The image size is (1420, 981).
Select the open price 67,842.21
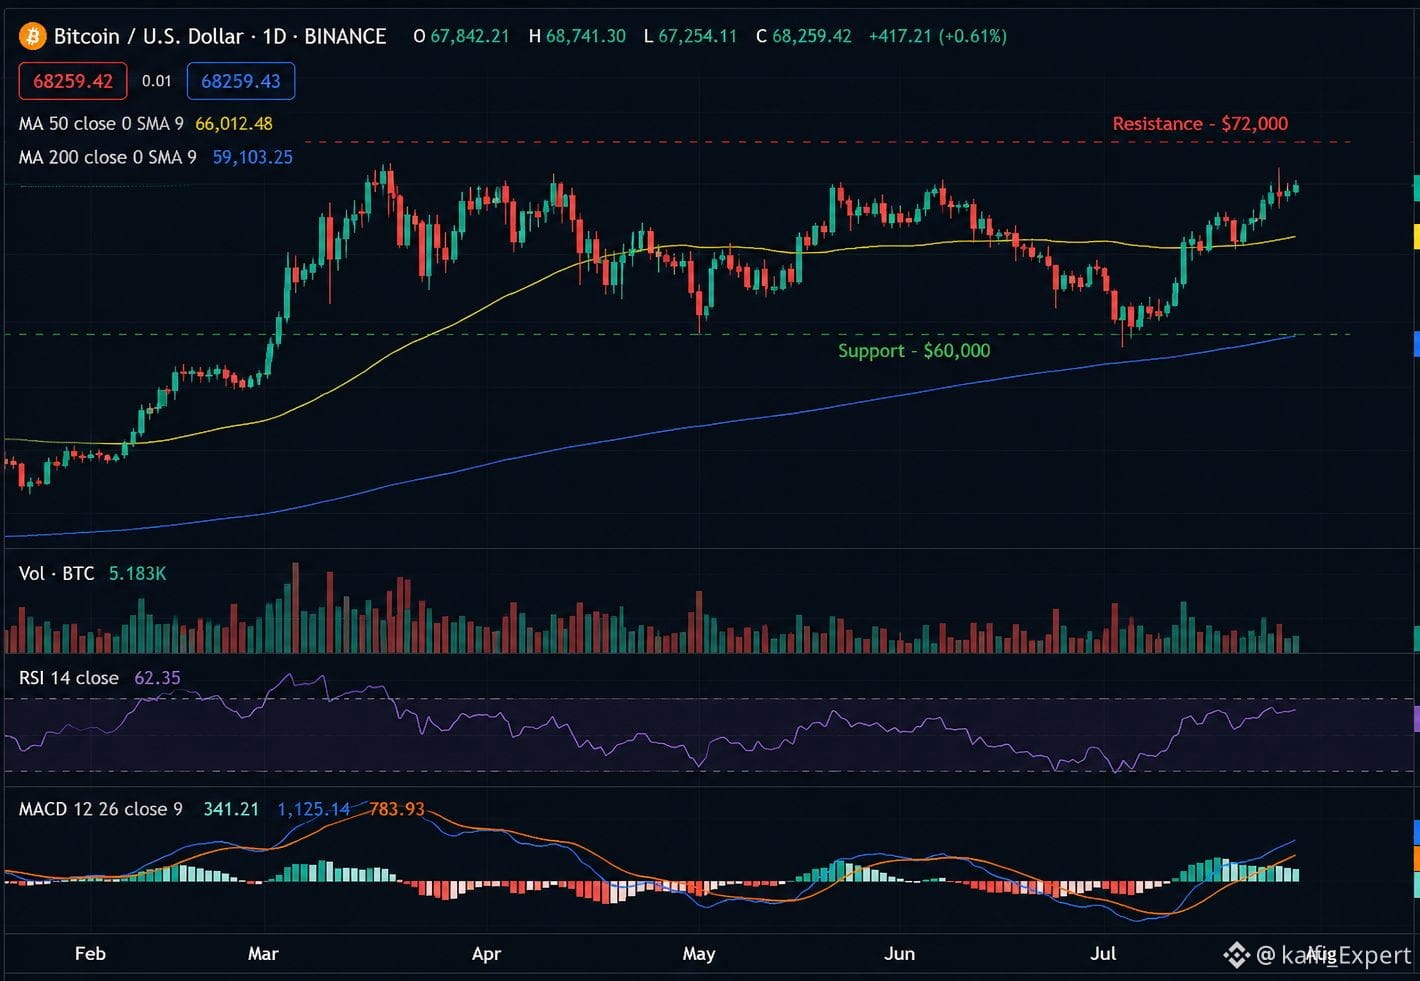point(470,36)
